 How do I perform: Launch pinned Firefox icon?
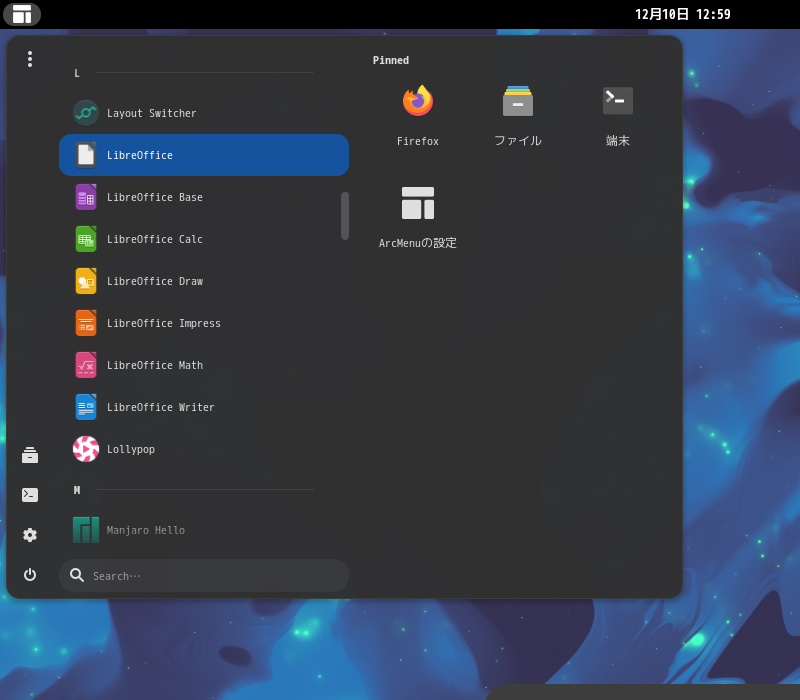click(418, 101)
